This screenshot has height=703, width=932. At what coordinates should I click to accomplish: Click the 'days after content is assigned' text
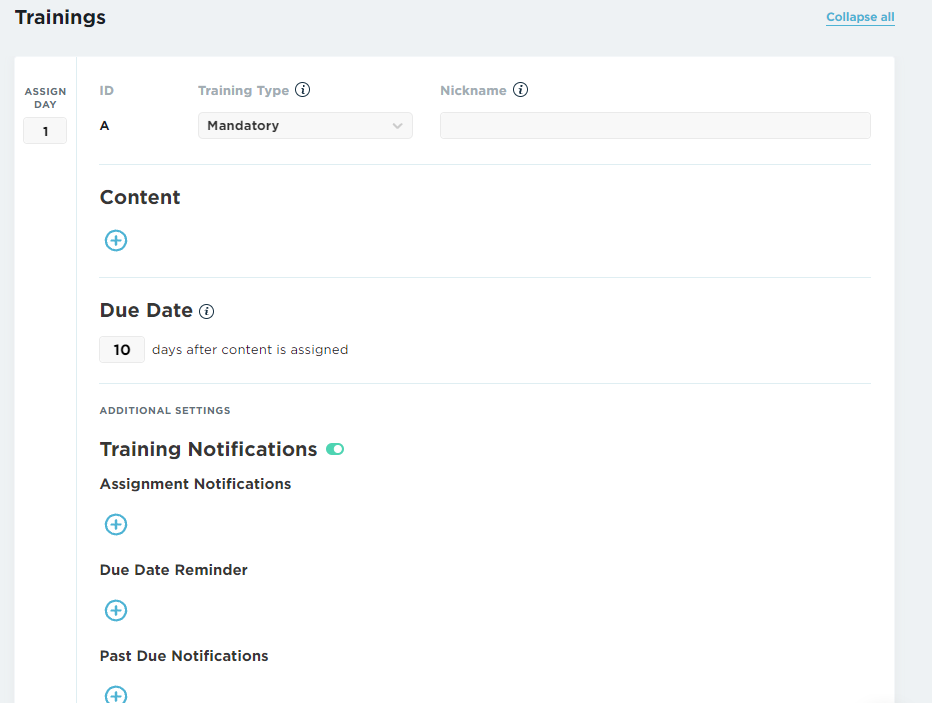[250, 349]
